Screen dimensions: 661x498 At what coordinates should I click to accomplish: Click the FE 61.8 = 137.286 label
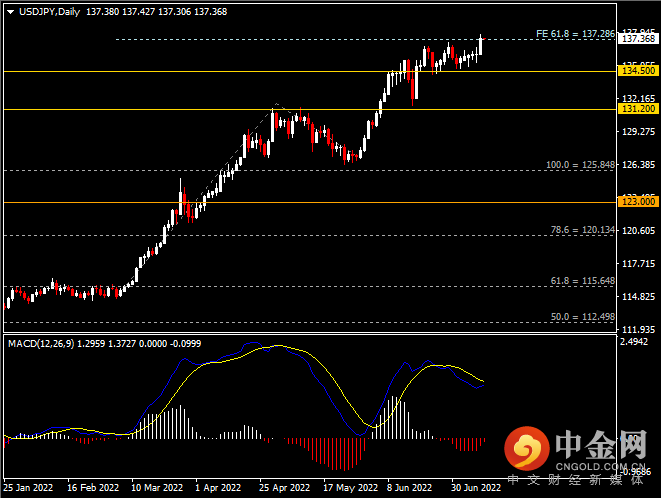point(575,34)
